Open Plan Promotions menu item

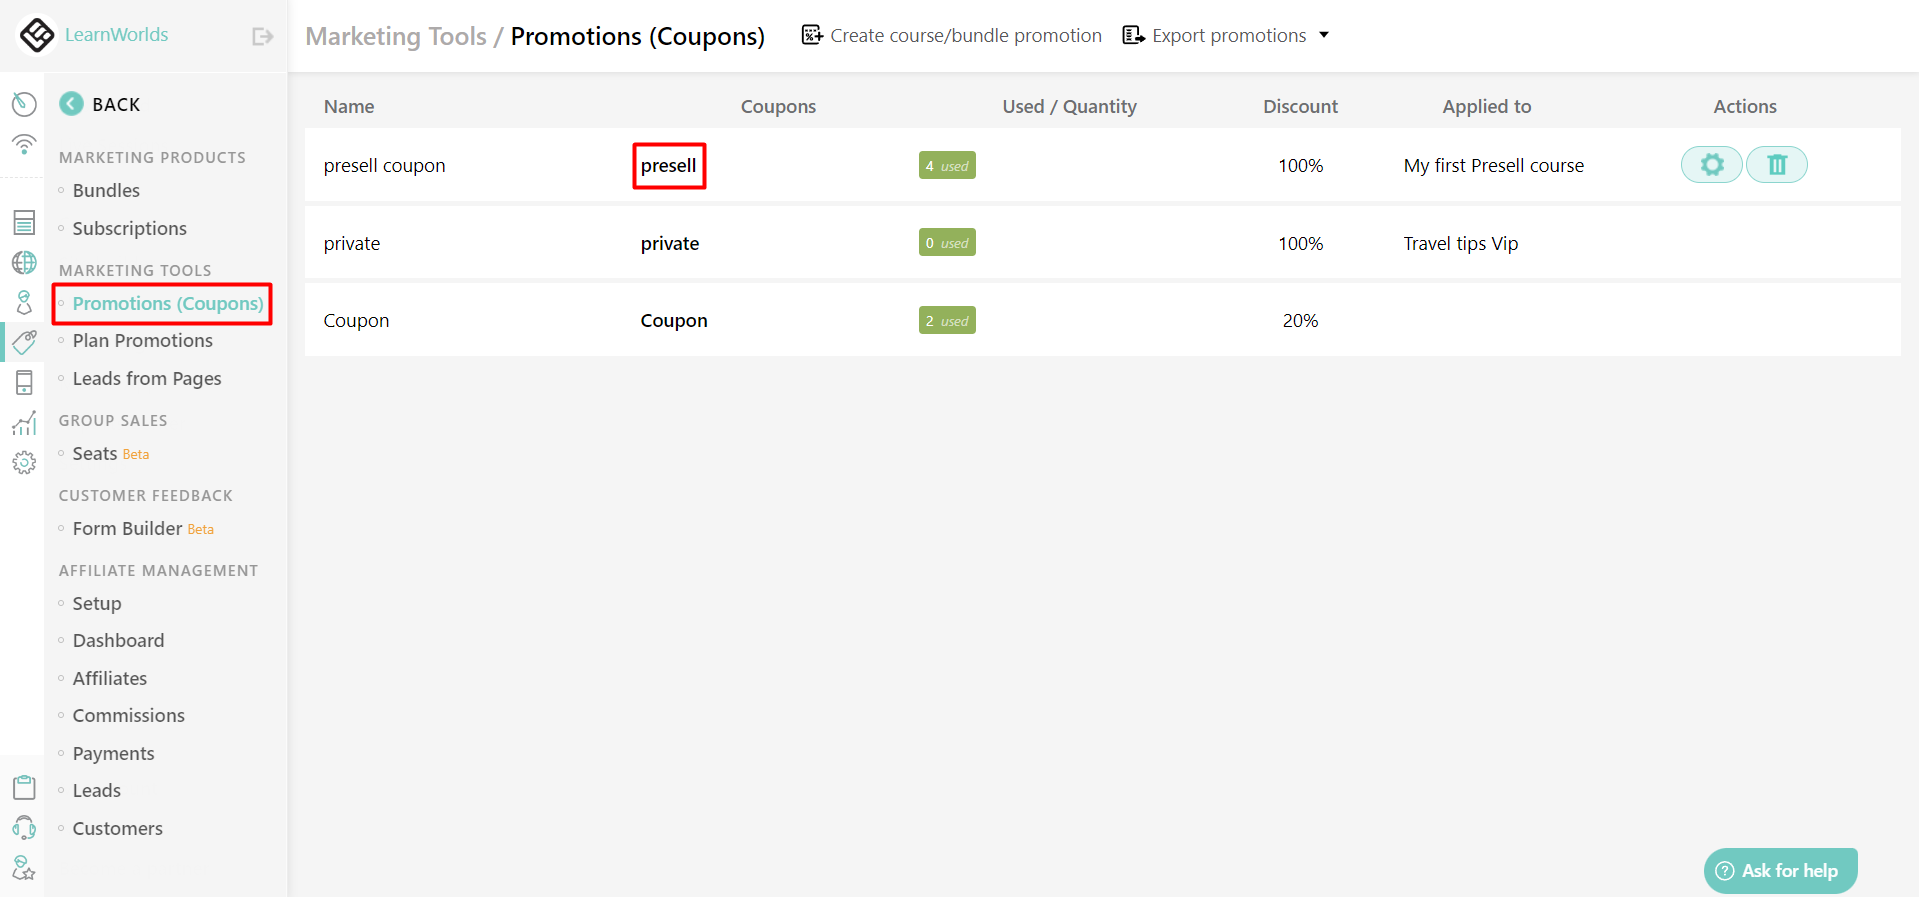point(142,340)
